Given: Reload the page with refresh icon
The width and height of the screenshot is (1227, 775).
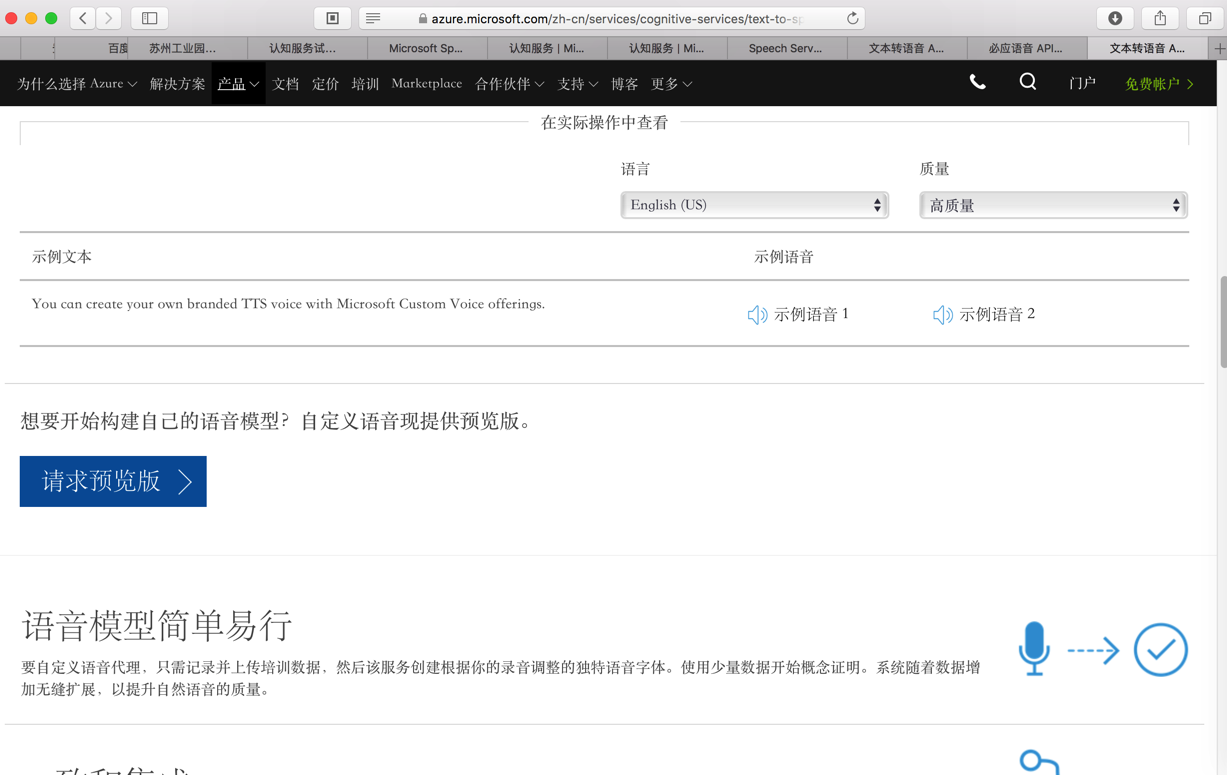Looking at the screenshot, I should [852, 18].
